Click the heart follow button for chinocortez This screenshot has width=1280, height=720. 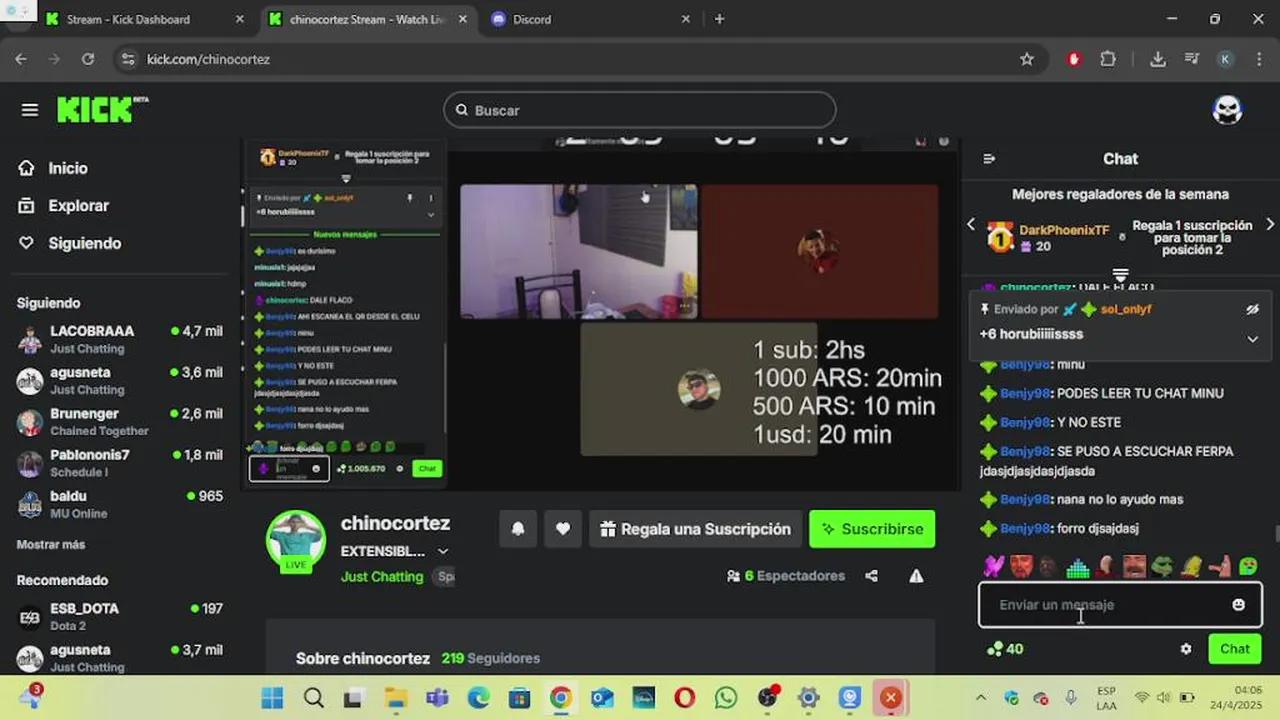(563, 529)
